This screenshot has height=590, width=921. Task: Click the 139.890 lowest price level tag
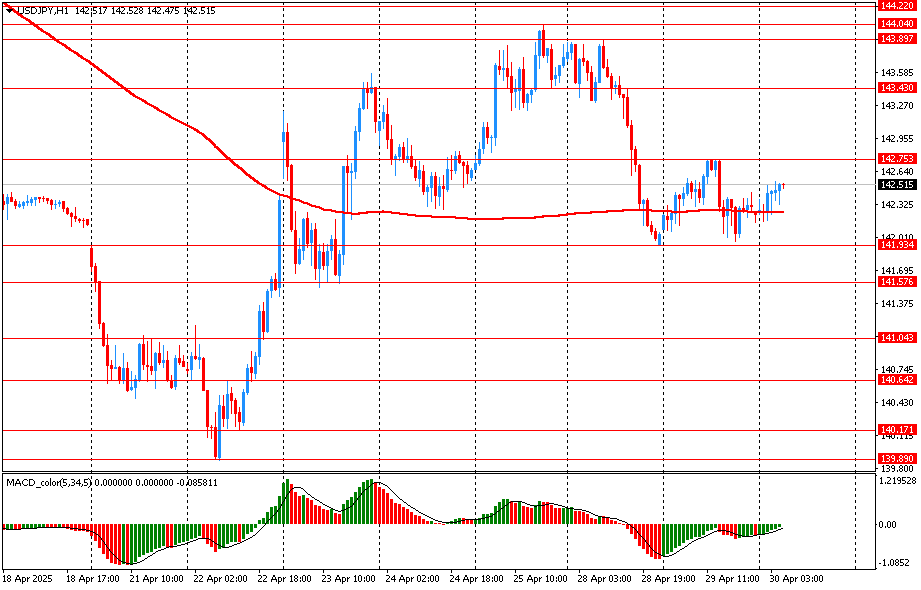(x=897, y=458)
